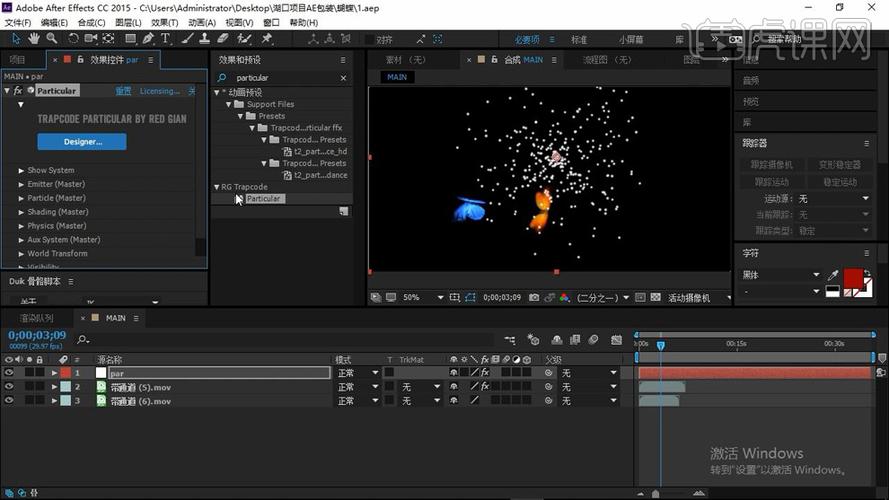Open the 效果(T) menu
The height and width of the screenshot is (500, 889).
coord(164,23)
